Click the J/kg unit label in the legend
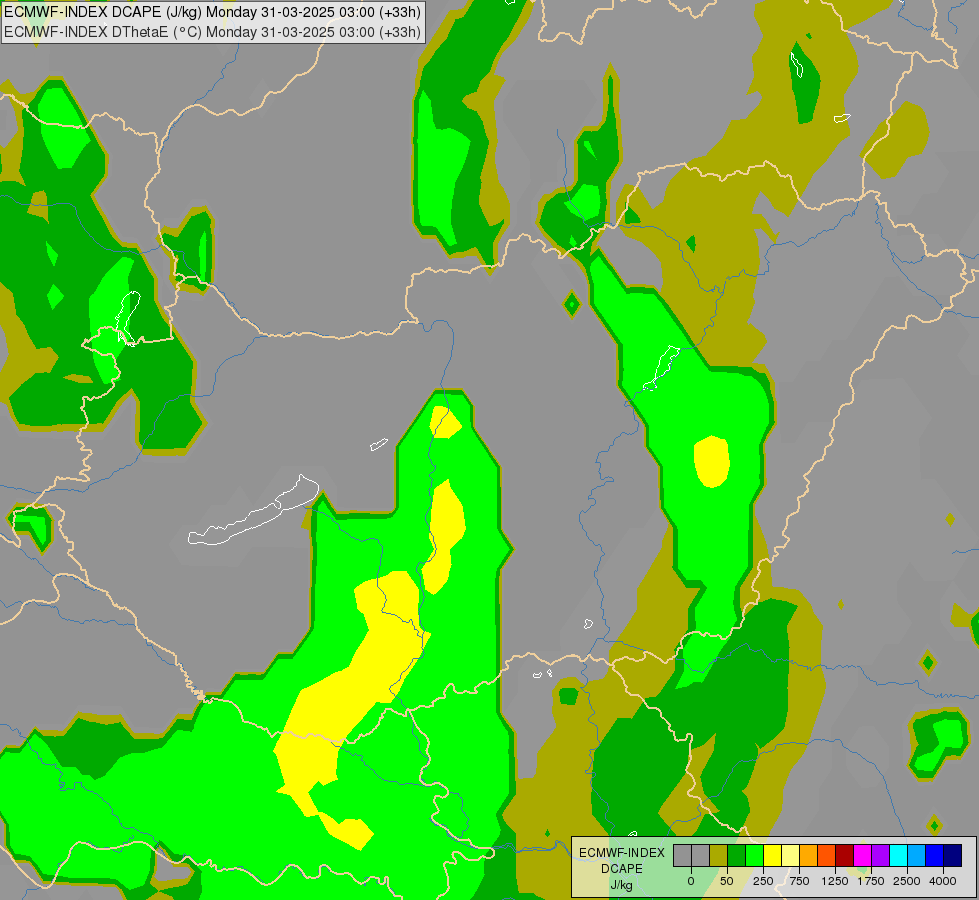This screenshot has width=979, height=900. (x=621, y=886)
